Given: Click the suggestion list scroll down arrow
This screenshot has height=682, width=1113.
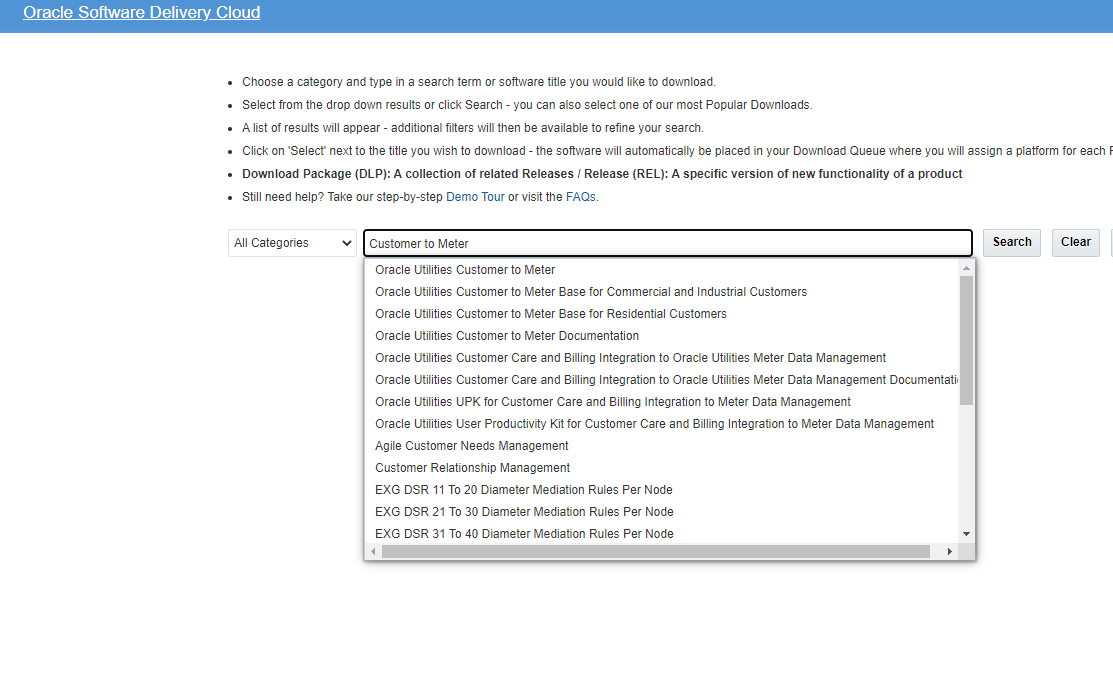Looking at the screenshot, I should (x=966, y=534).
